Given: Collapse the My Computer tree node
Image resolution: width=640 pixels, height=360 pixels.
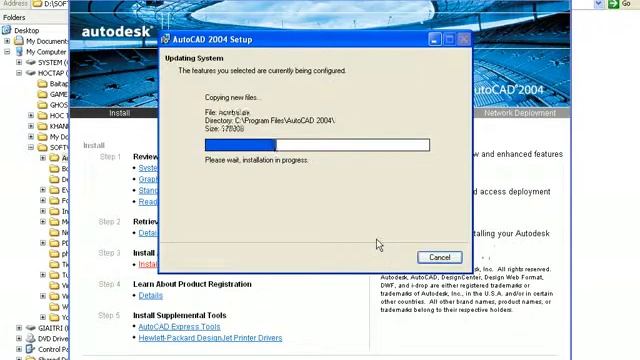Looking at the screenshot, I should (x=7, y=52).
